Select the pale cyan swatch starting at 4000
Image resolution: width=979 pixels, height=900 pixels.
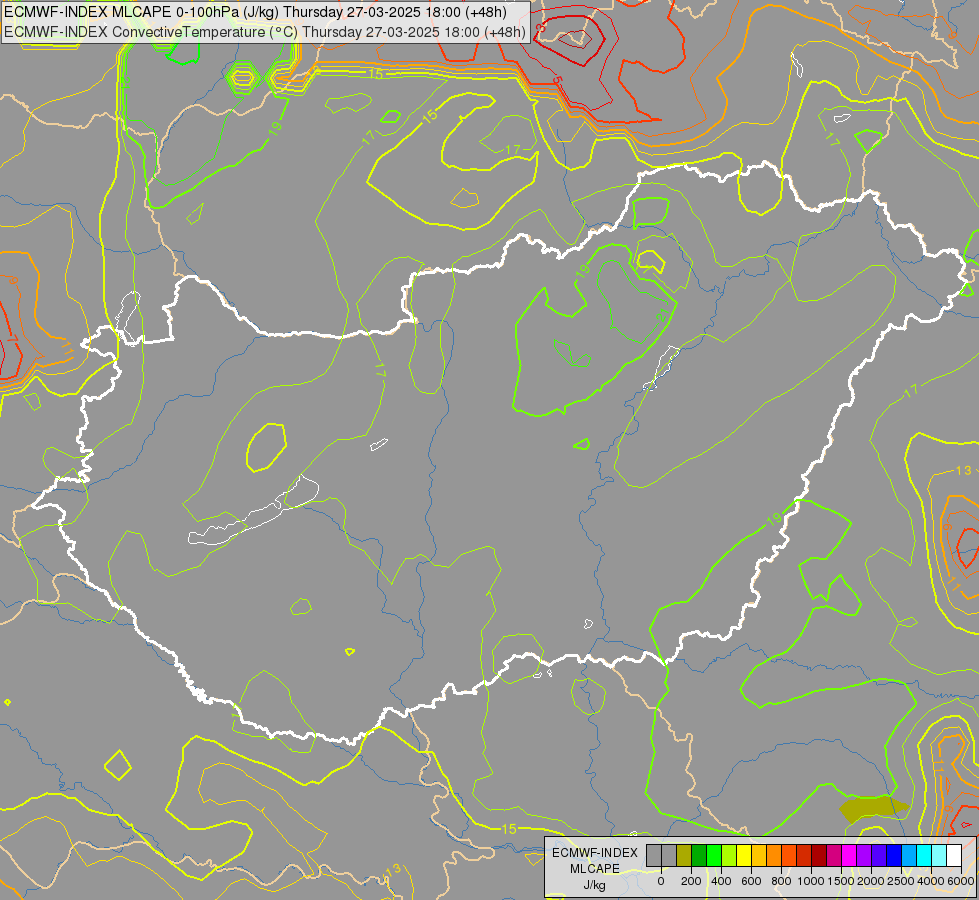pos(939,855)
